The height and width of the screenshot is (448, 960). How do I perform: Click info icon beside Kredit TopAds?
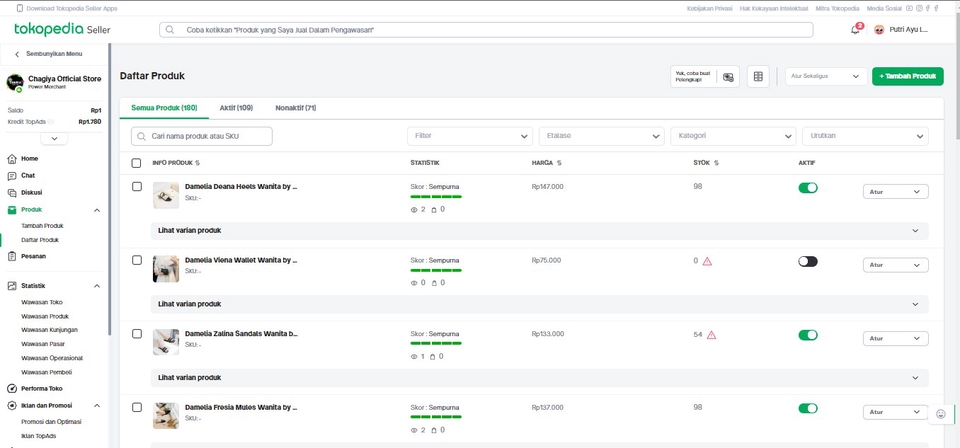point(51,122)
